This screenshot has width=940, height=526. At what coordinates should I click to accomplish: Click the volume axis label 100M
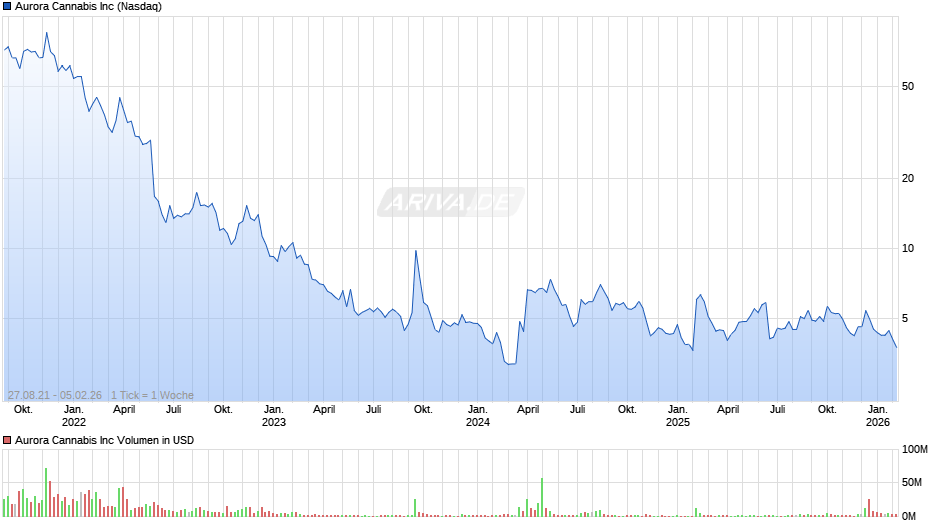click(x=915, y=450)
